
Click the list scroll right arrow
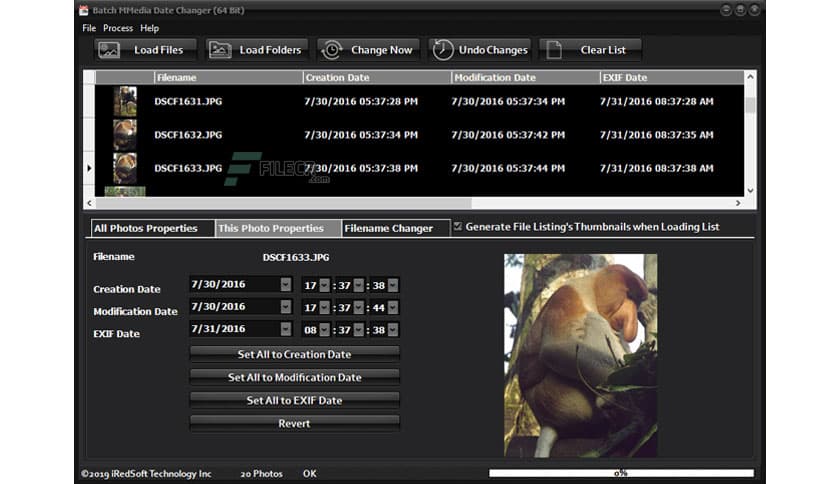(738, 203)
